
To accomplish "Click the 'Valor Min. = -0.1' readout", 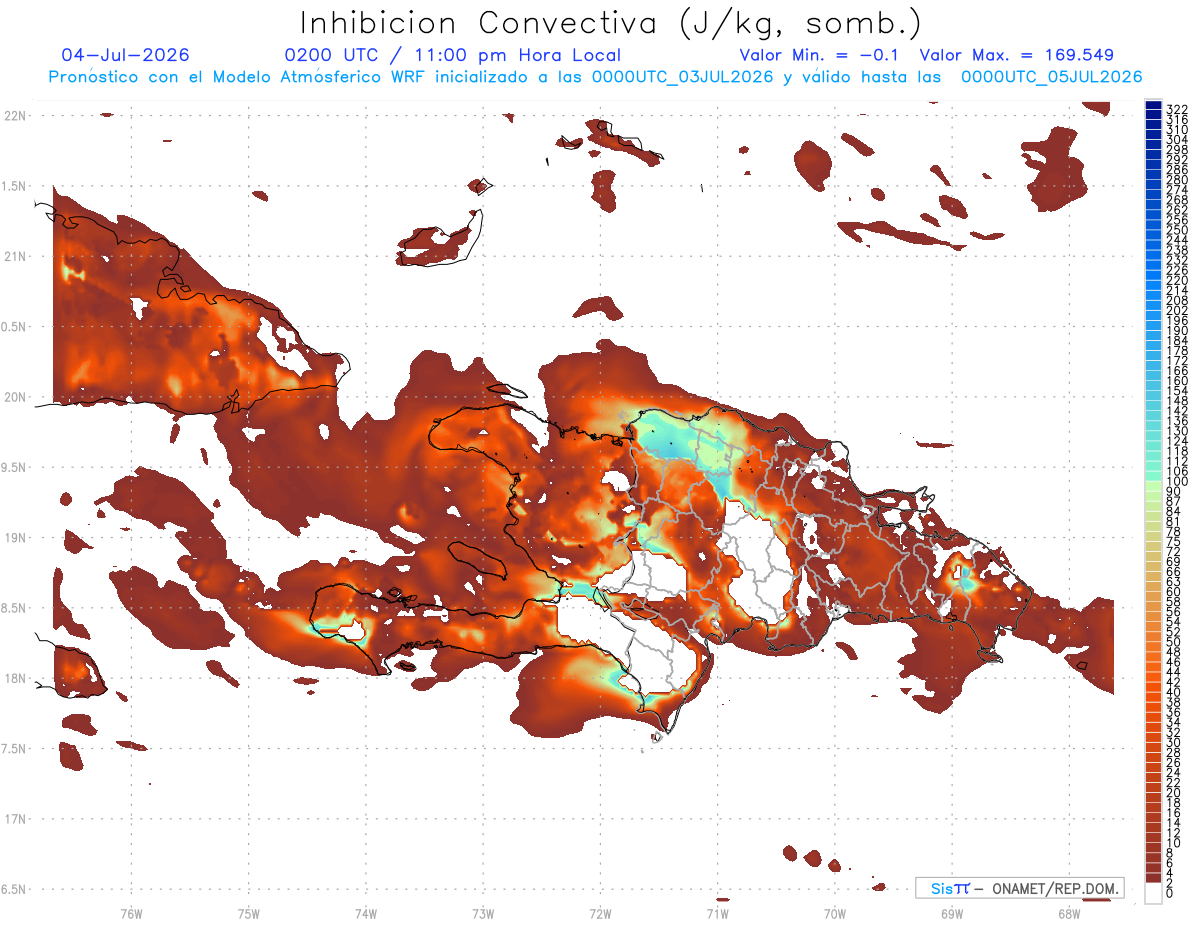I will pyautogui.click(x=819, y=56).
